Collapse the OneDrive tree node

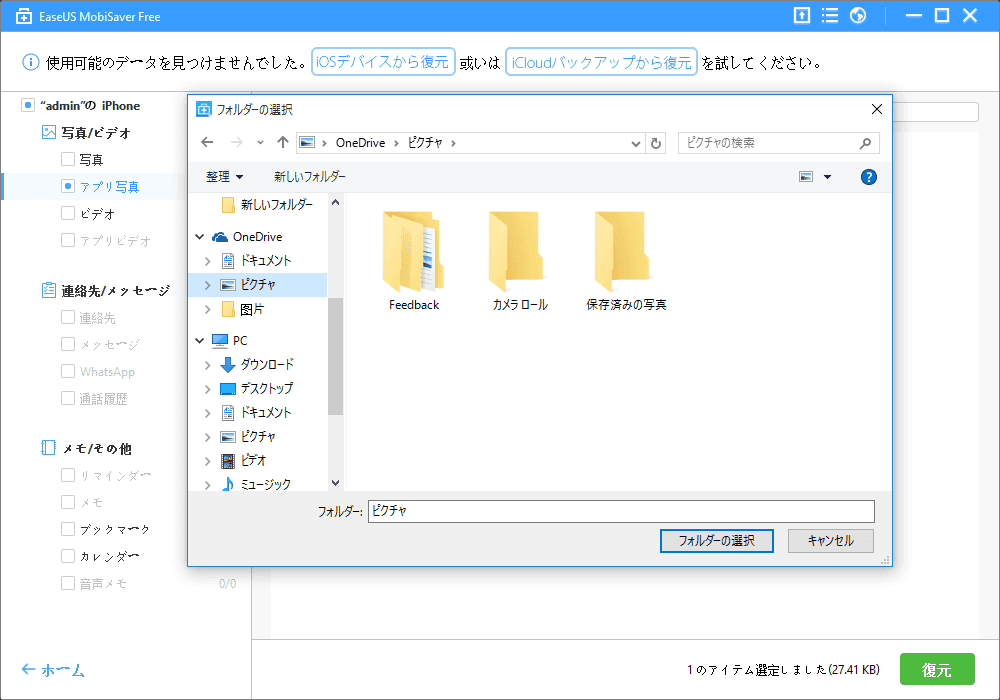pos(200,237)
